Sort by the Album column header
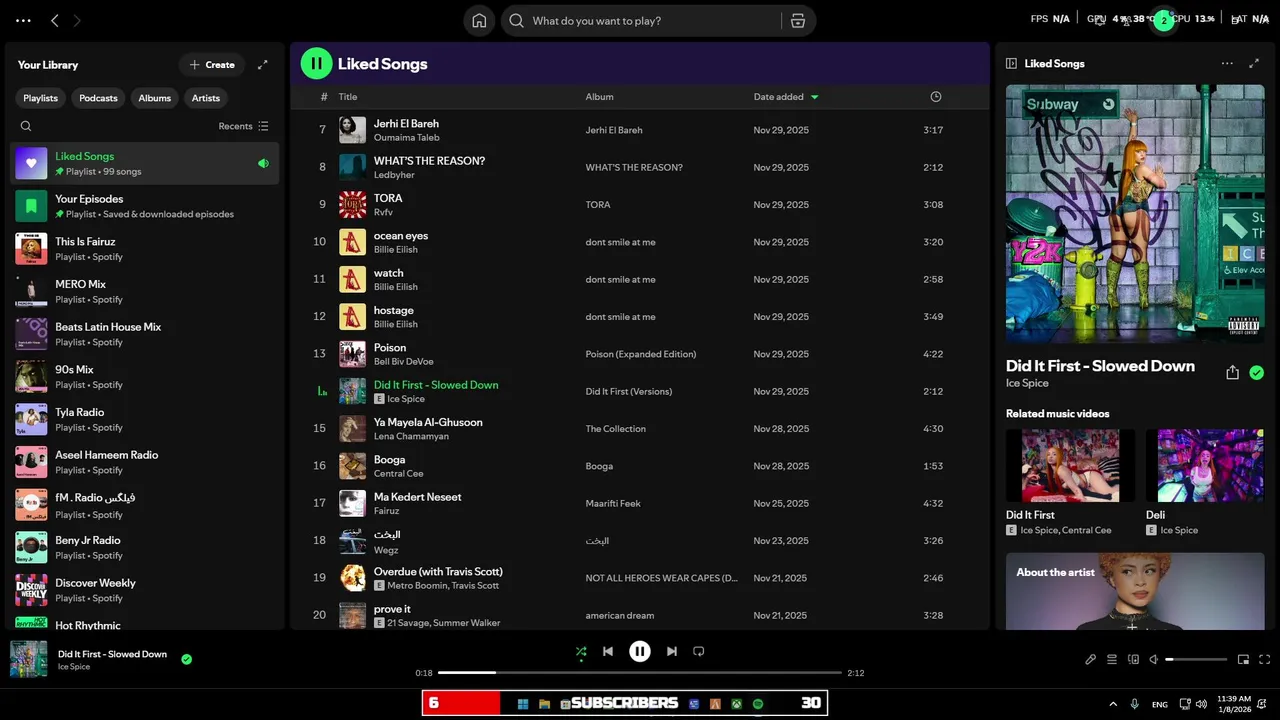 tap(599, 97)
